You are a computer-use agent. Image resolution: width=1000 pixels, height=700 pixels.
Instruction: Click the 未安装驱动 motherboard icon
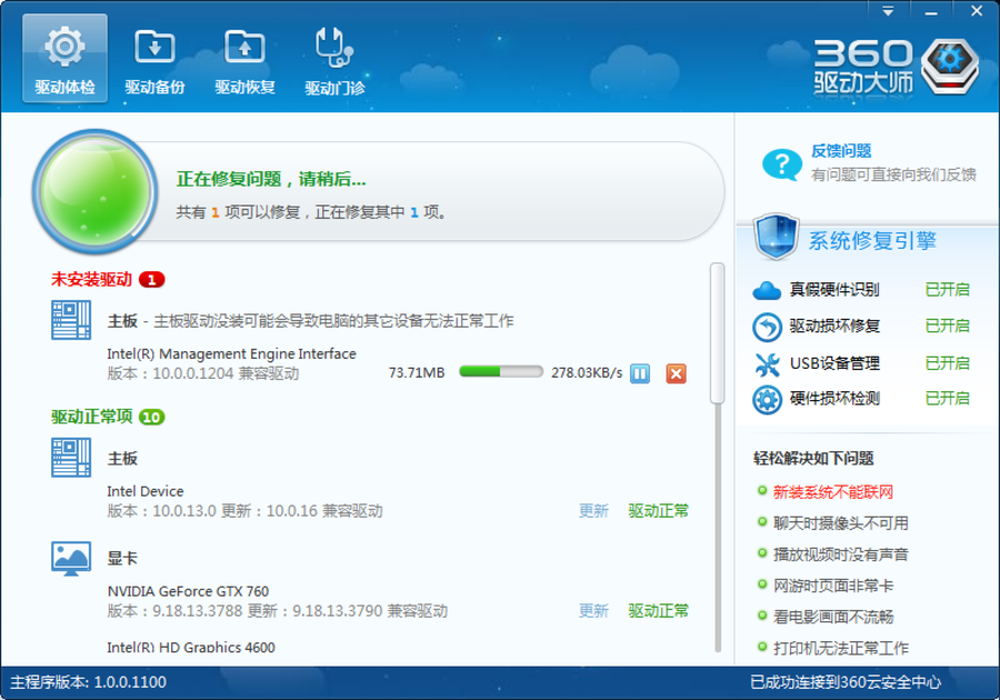click(x=71, y=320)
